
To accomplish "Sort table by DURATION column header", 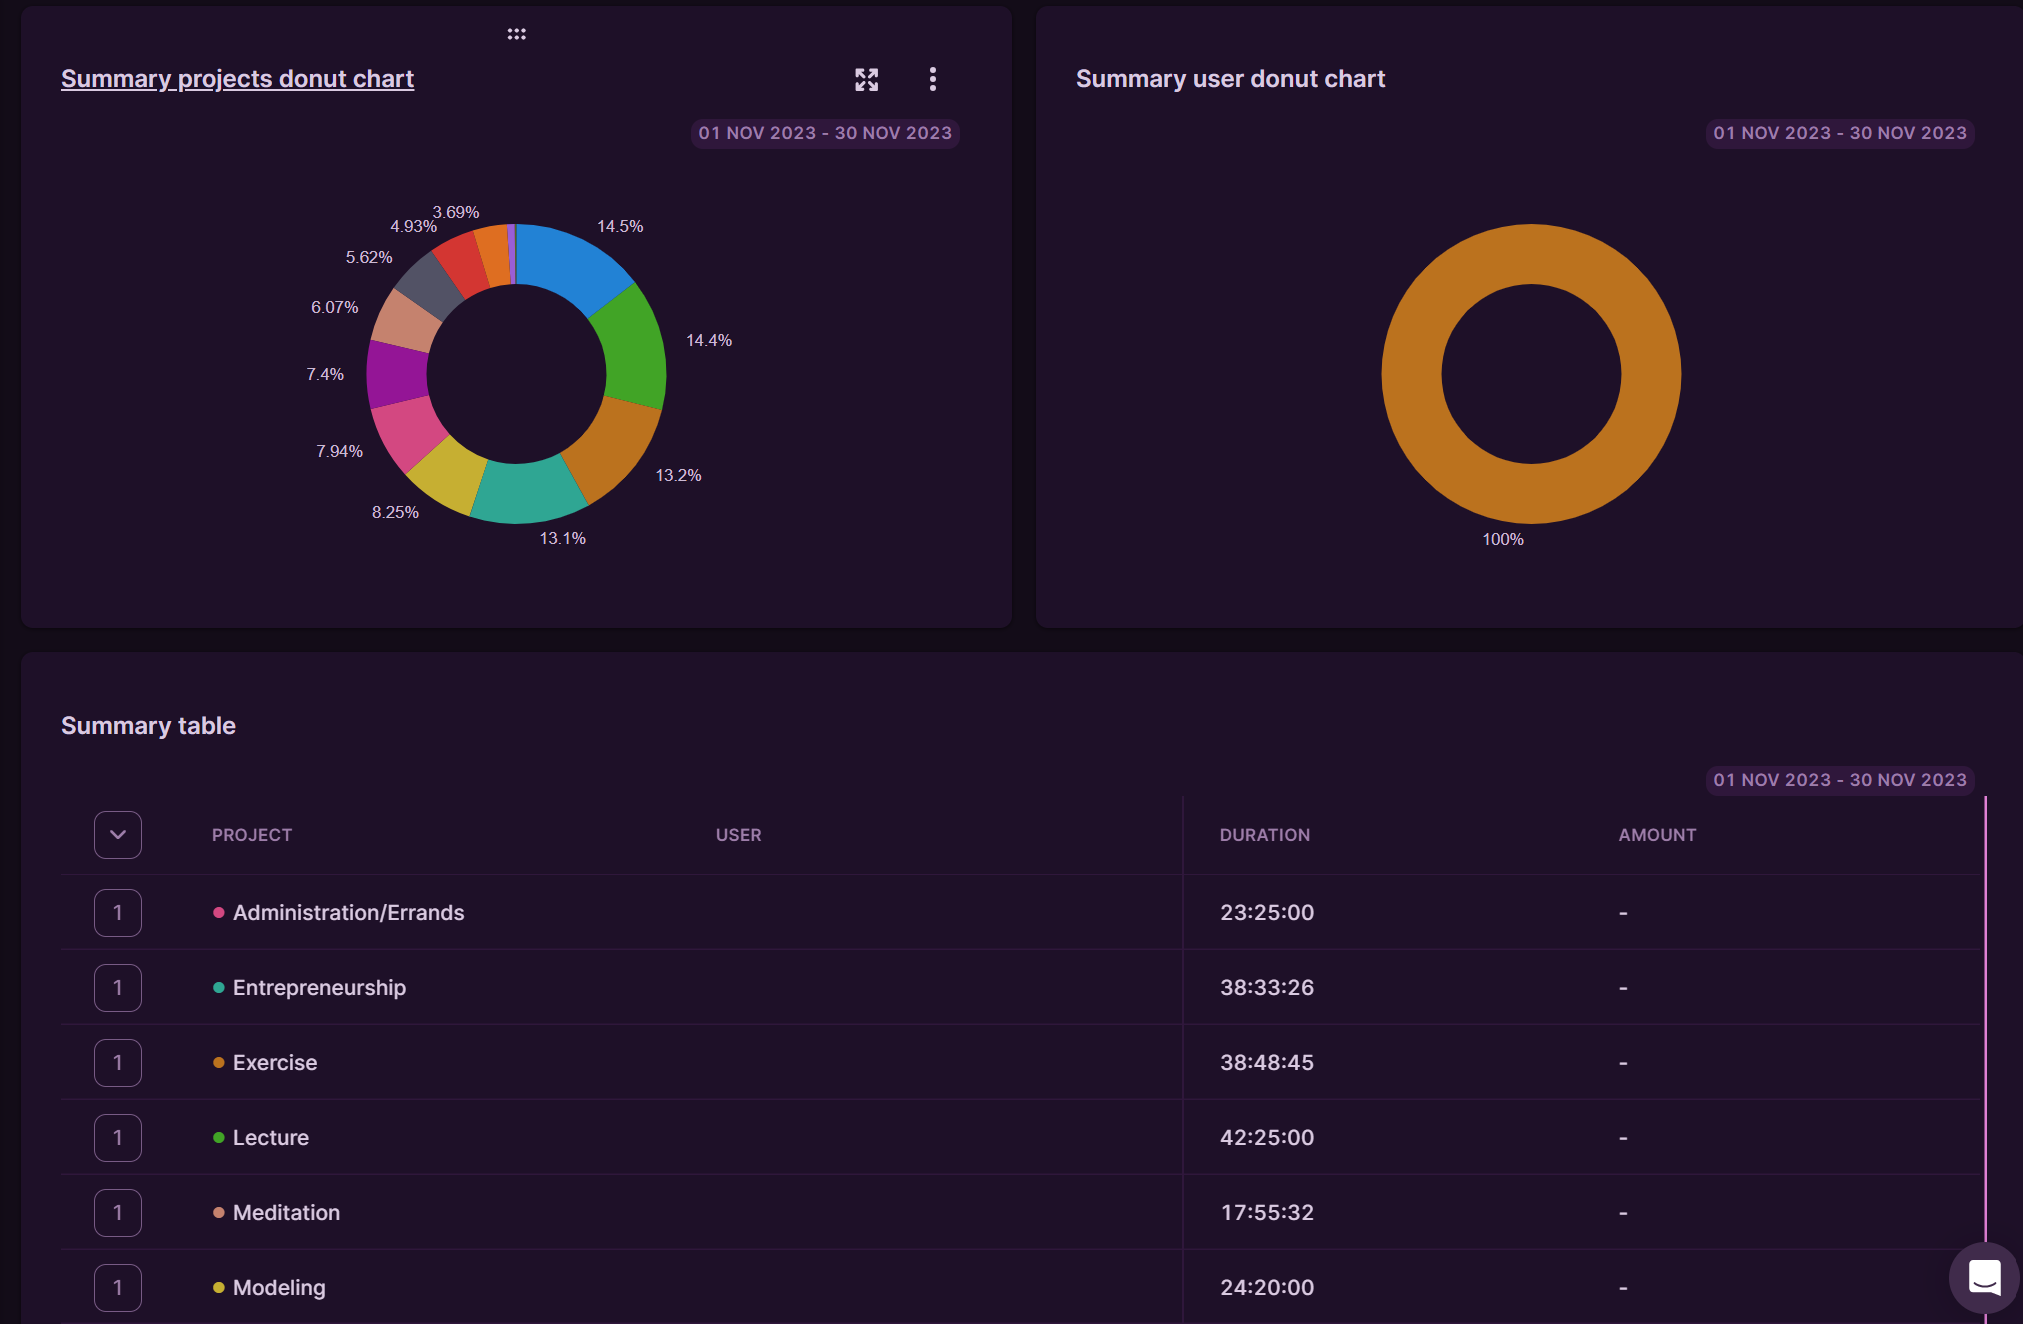I will (x=1264, y=835).
